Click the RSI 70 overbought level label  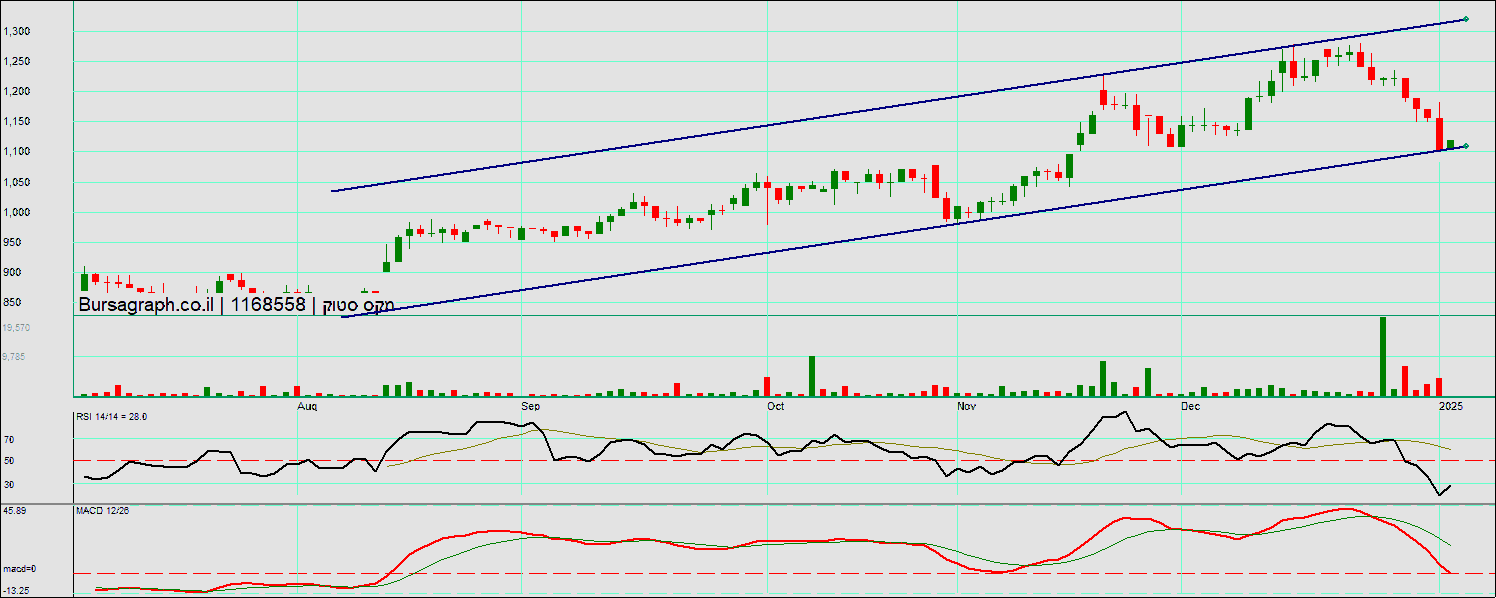pyautogui.click(x=9, y=440)
